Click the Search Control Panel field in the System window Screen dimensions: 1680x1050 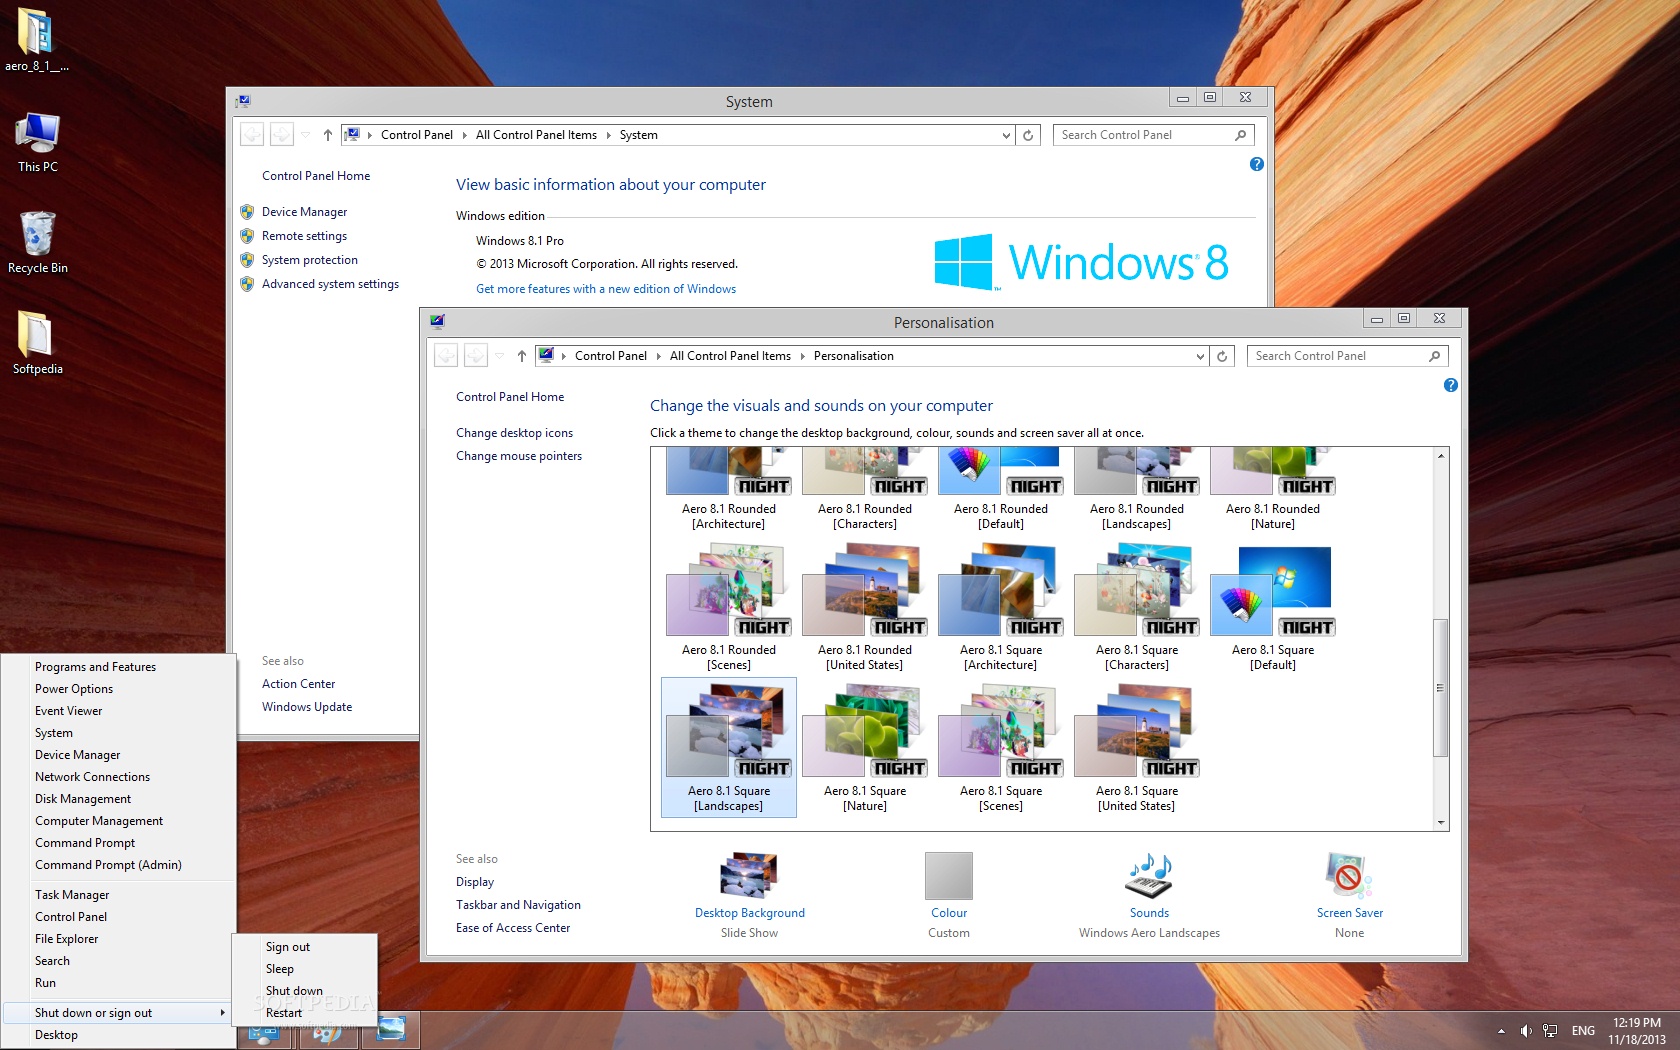point(1153,135)
